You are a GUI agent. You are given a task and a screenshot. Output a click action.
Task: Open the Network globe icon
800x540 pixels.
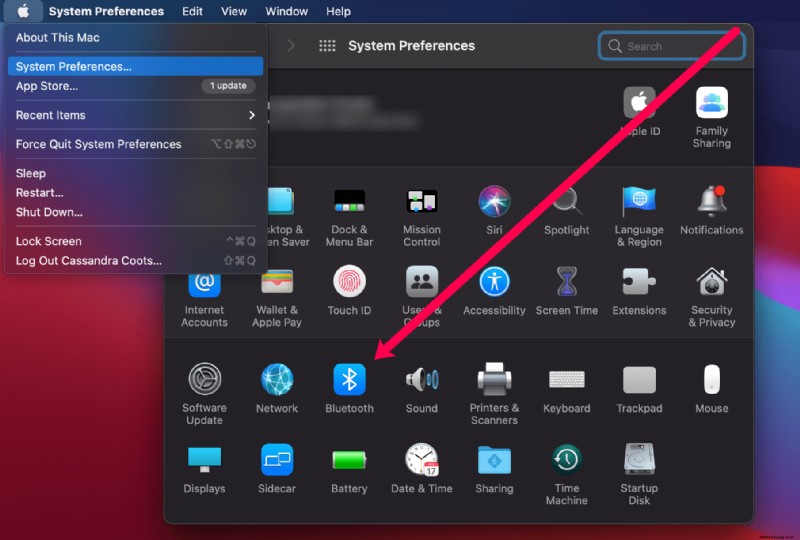pyautogui.click(x=277, y=379)
